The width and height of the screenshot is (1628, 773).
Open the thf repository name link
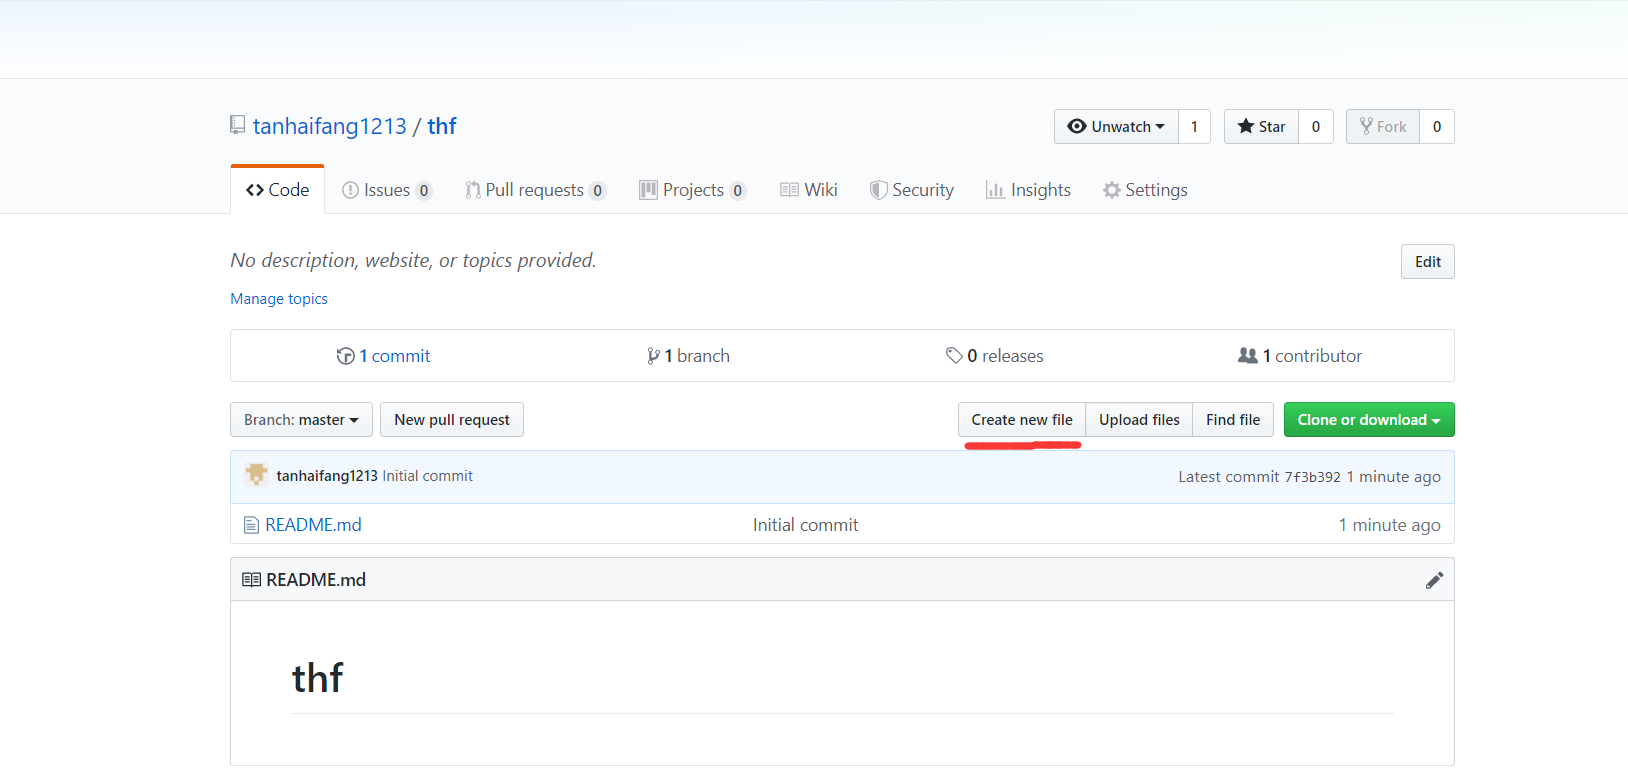click(x=442, y=126)
